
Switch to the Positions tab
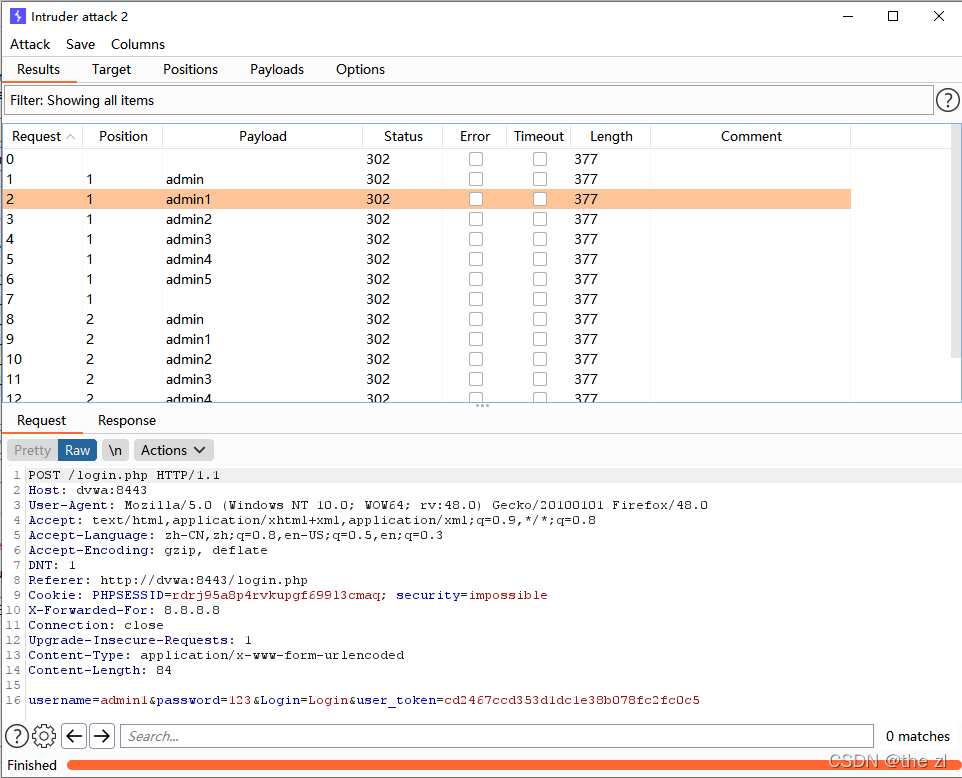[190, 69]
